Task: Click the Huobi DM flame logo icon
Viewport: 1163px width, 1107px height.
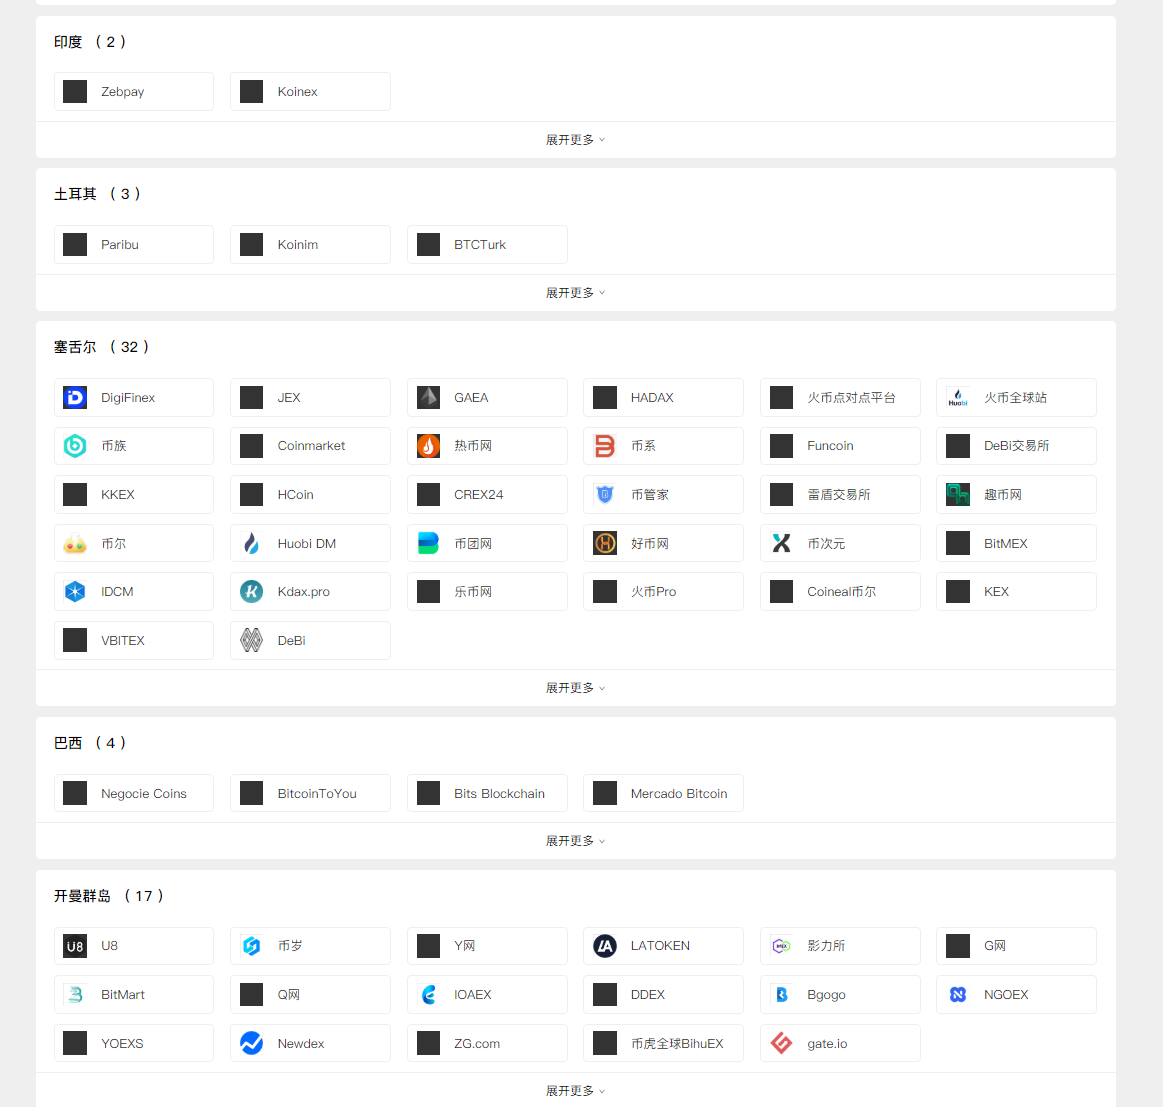Action: click(251, 544)
